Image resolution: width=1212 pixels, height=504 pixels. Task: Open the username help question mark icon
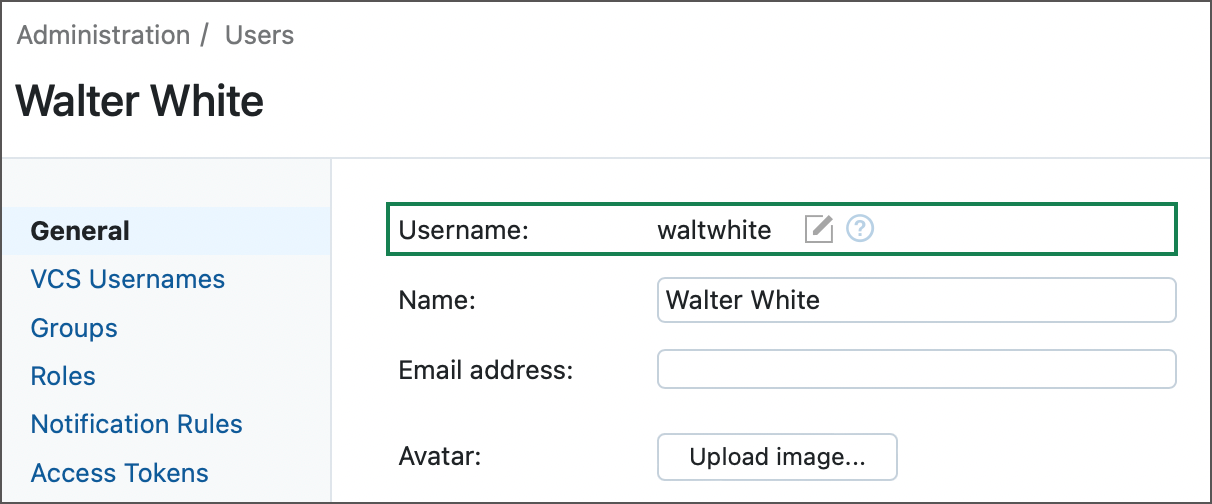pyautogui.click(x=860, y=230)
